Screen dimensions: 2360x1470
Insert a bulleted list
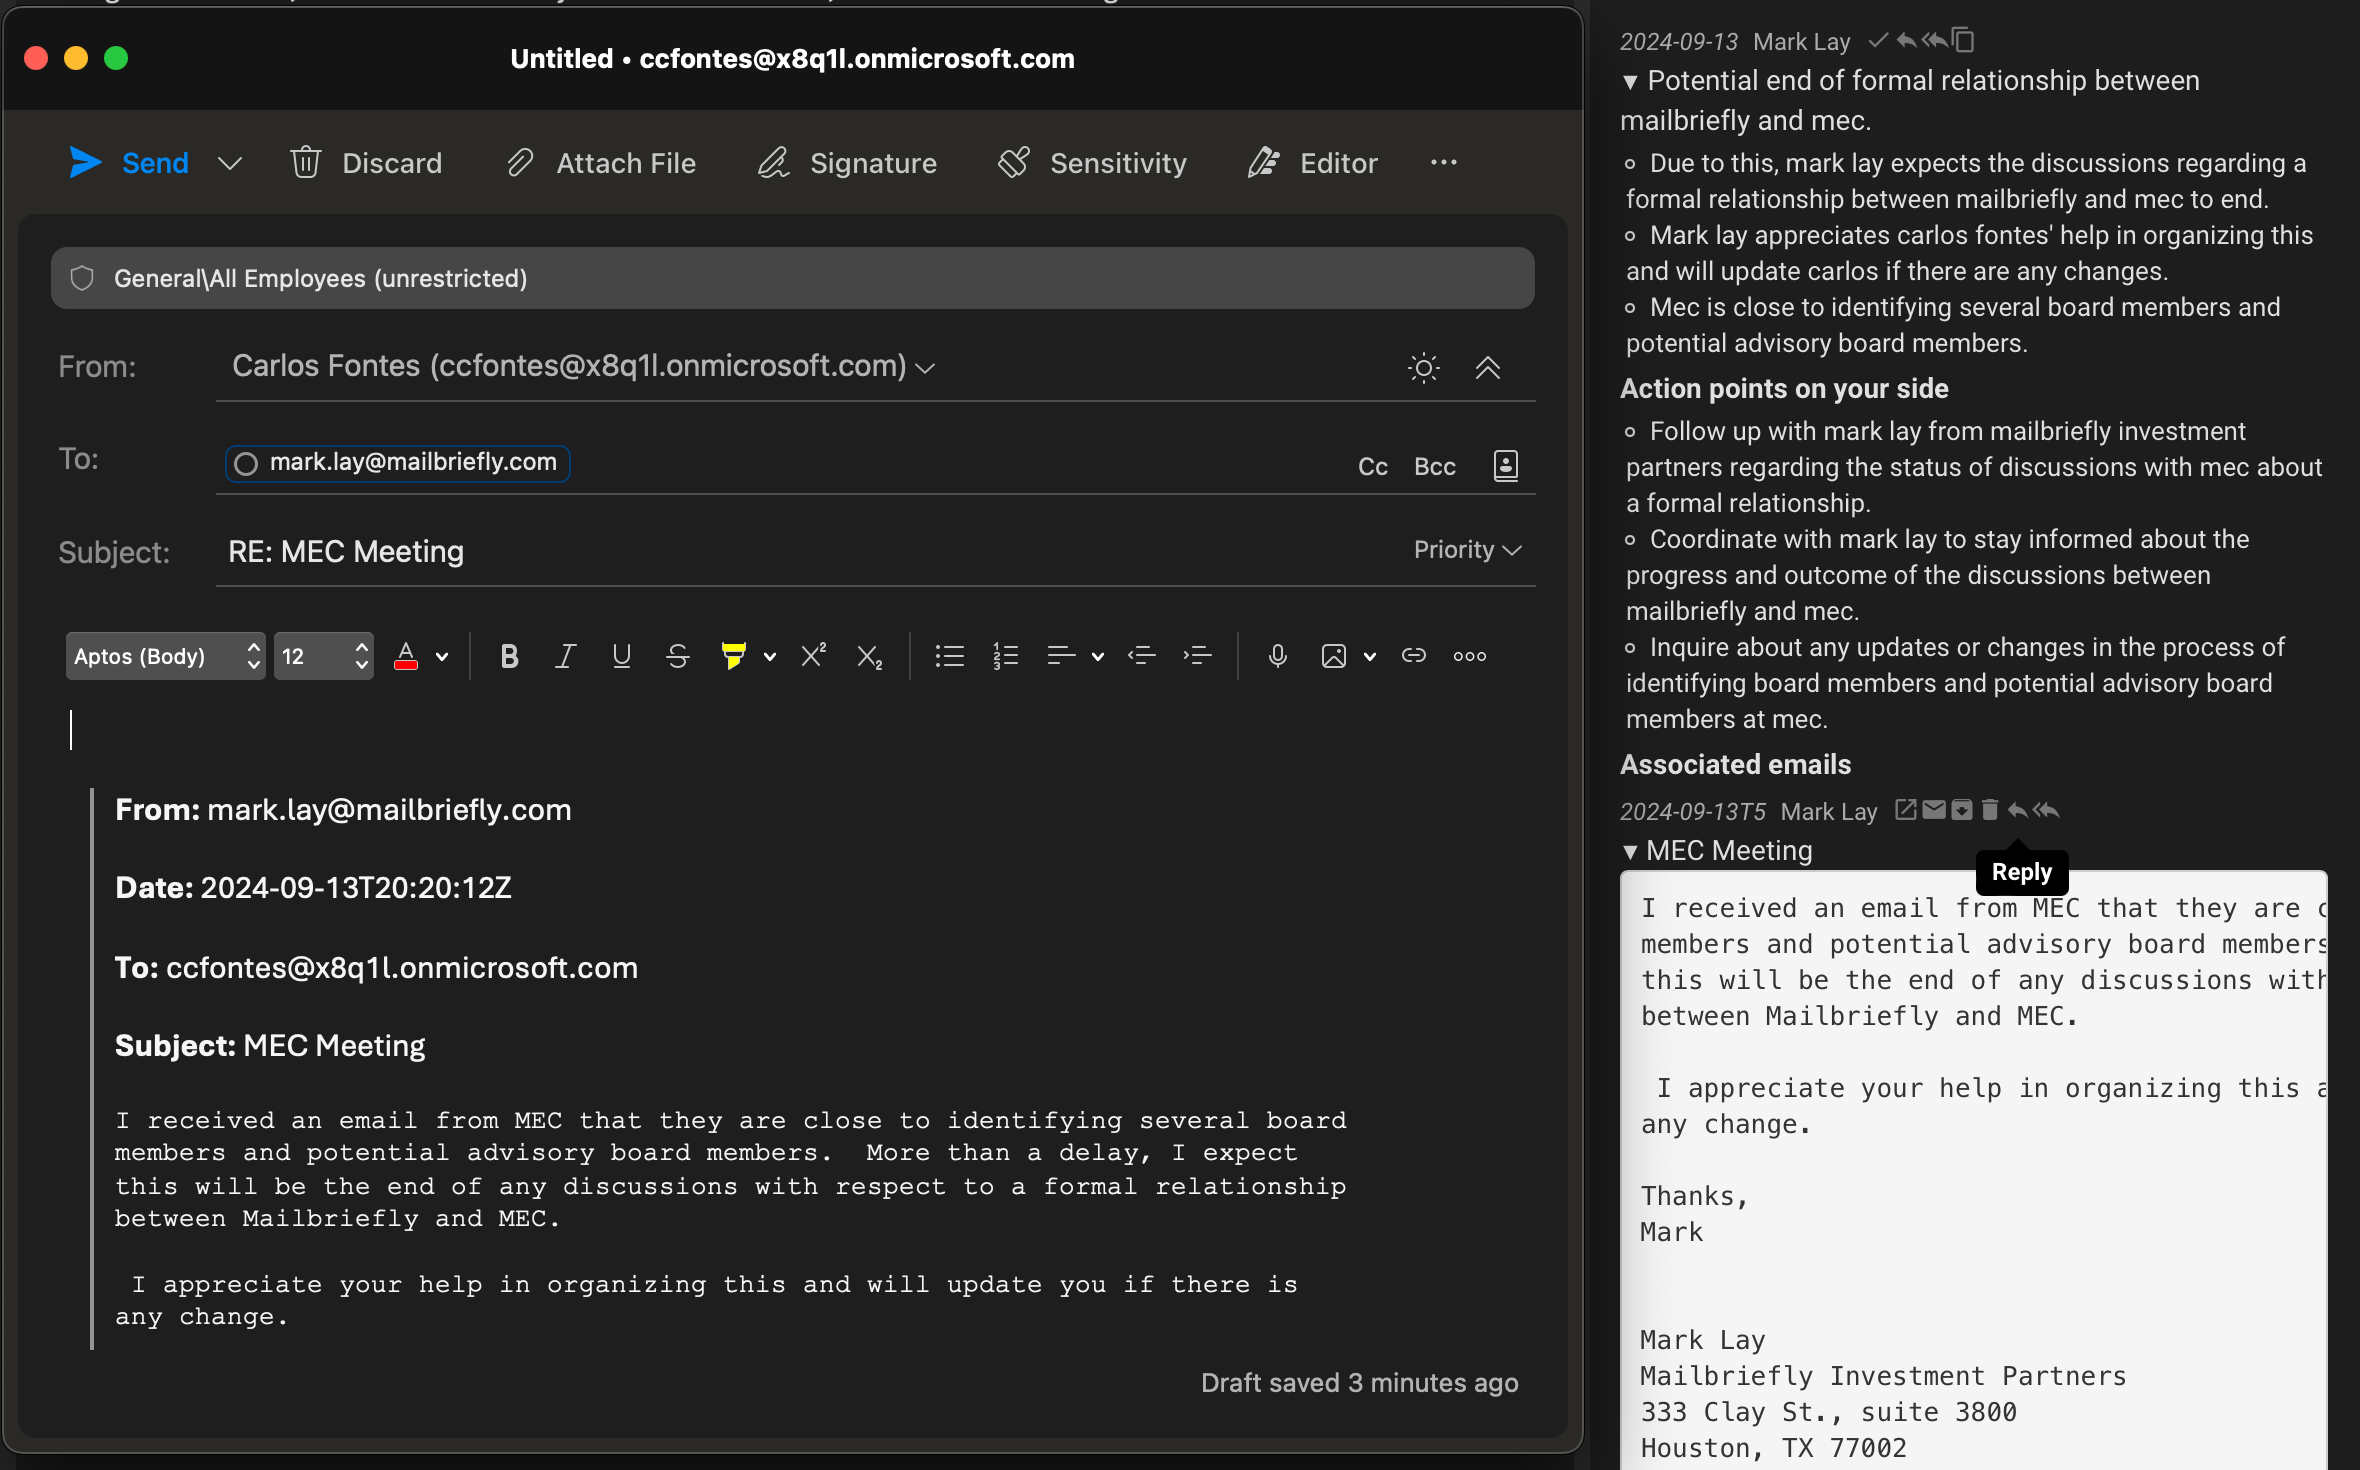949,656
